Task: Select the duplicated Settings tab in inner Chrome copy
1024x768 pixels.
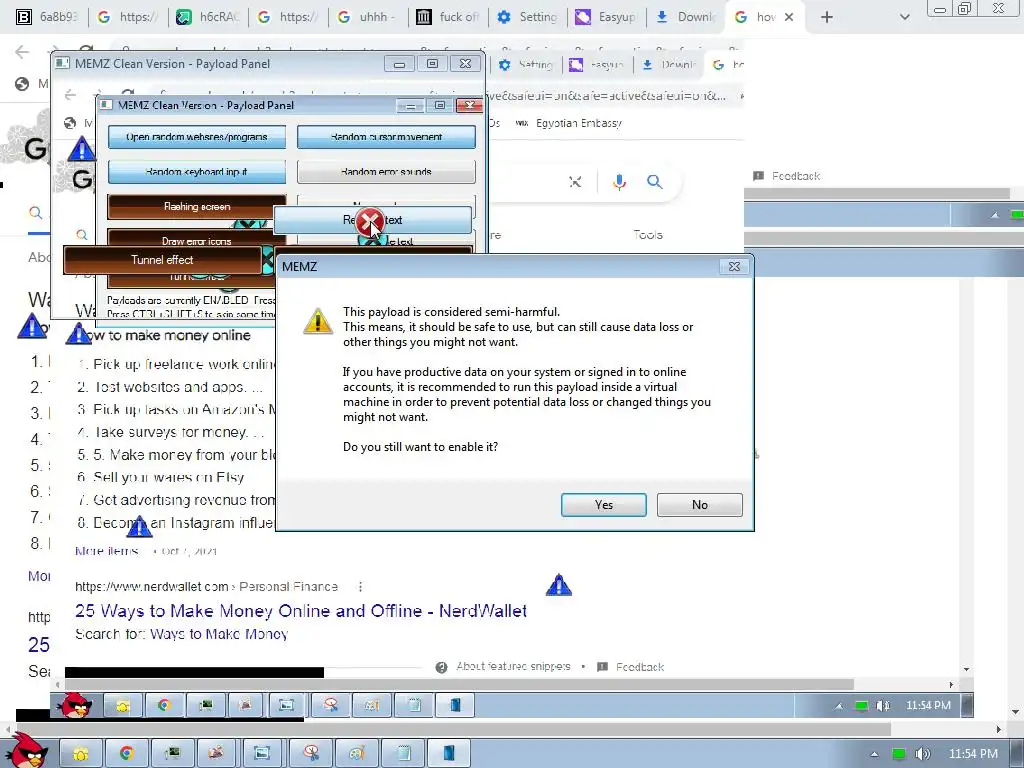Action: coord(526,65)
